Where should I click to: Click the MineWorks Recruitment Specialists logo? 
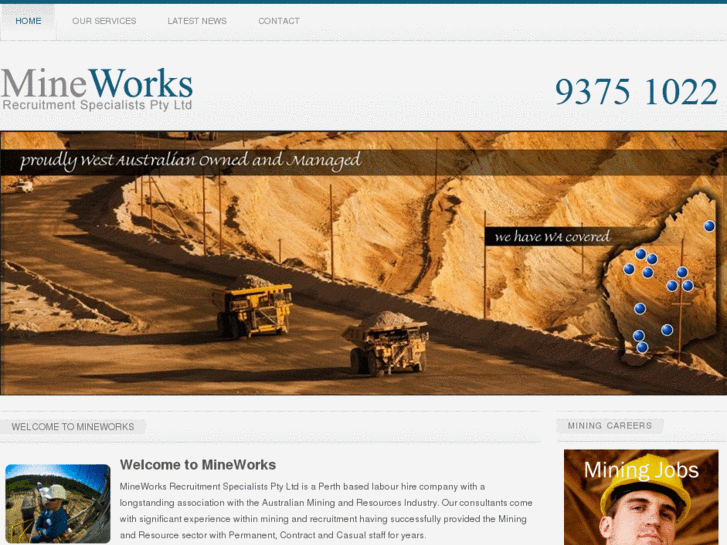(x=97, y=89)
